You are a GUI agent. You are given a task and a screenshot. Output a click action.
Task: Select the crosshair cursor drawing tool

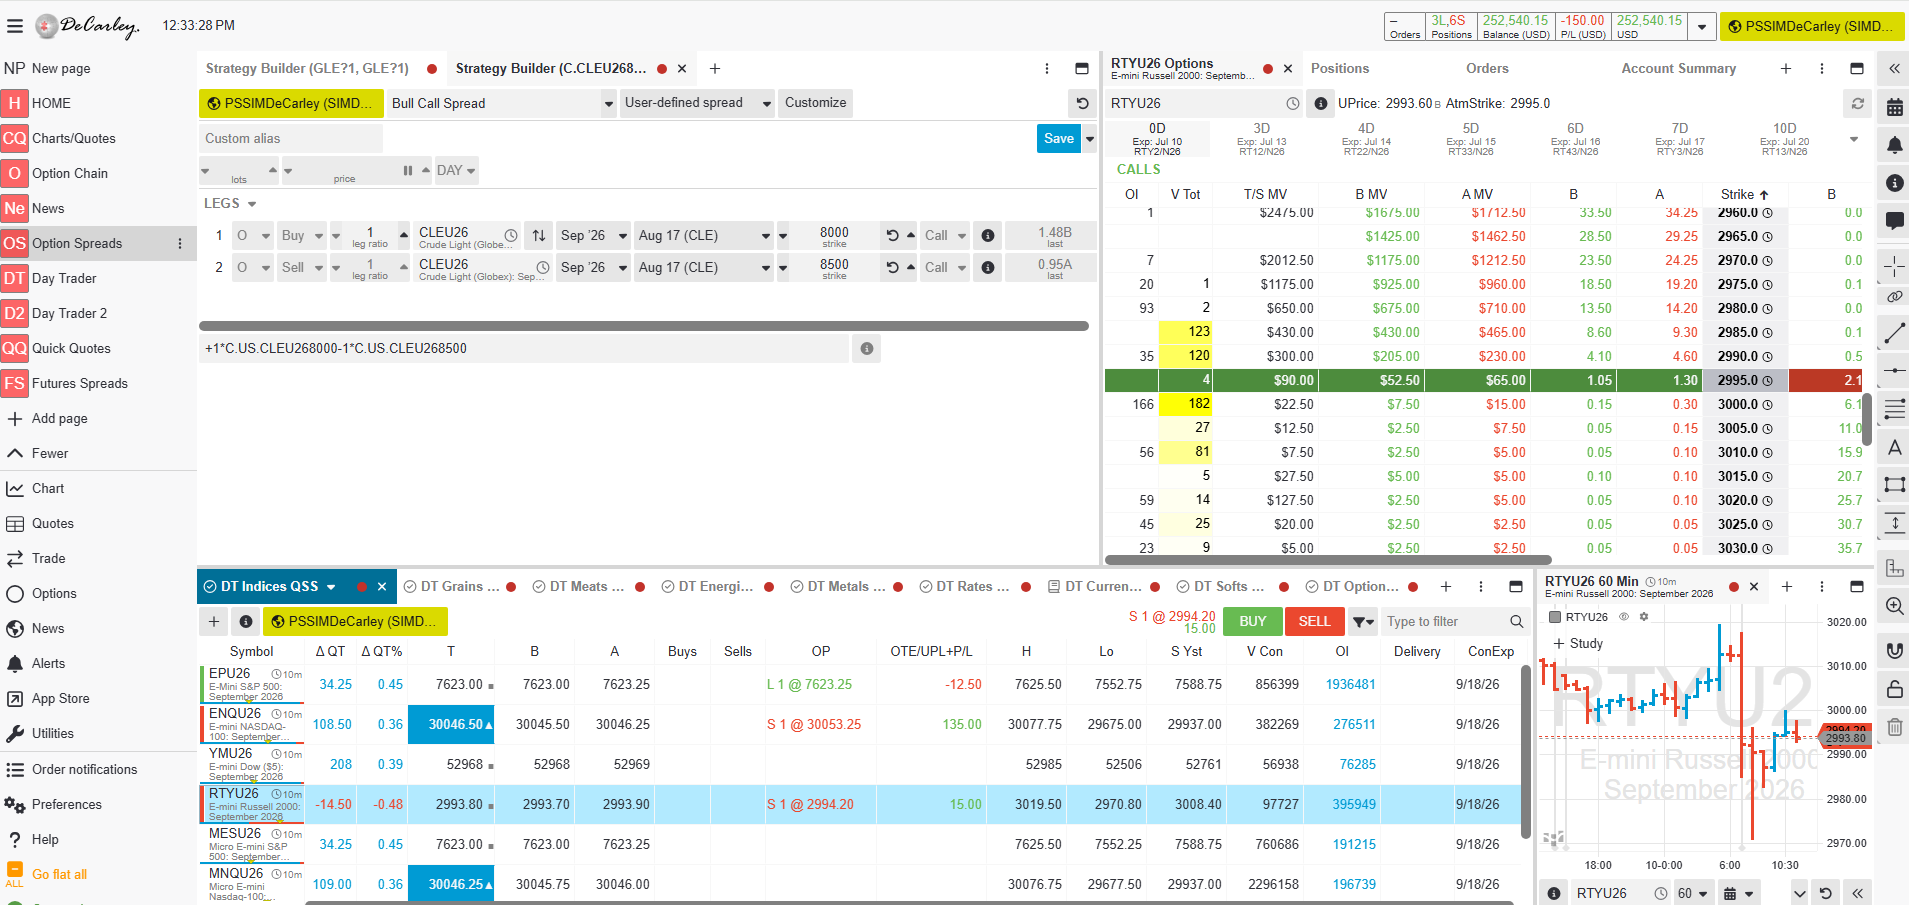[1894, 266]
